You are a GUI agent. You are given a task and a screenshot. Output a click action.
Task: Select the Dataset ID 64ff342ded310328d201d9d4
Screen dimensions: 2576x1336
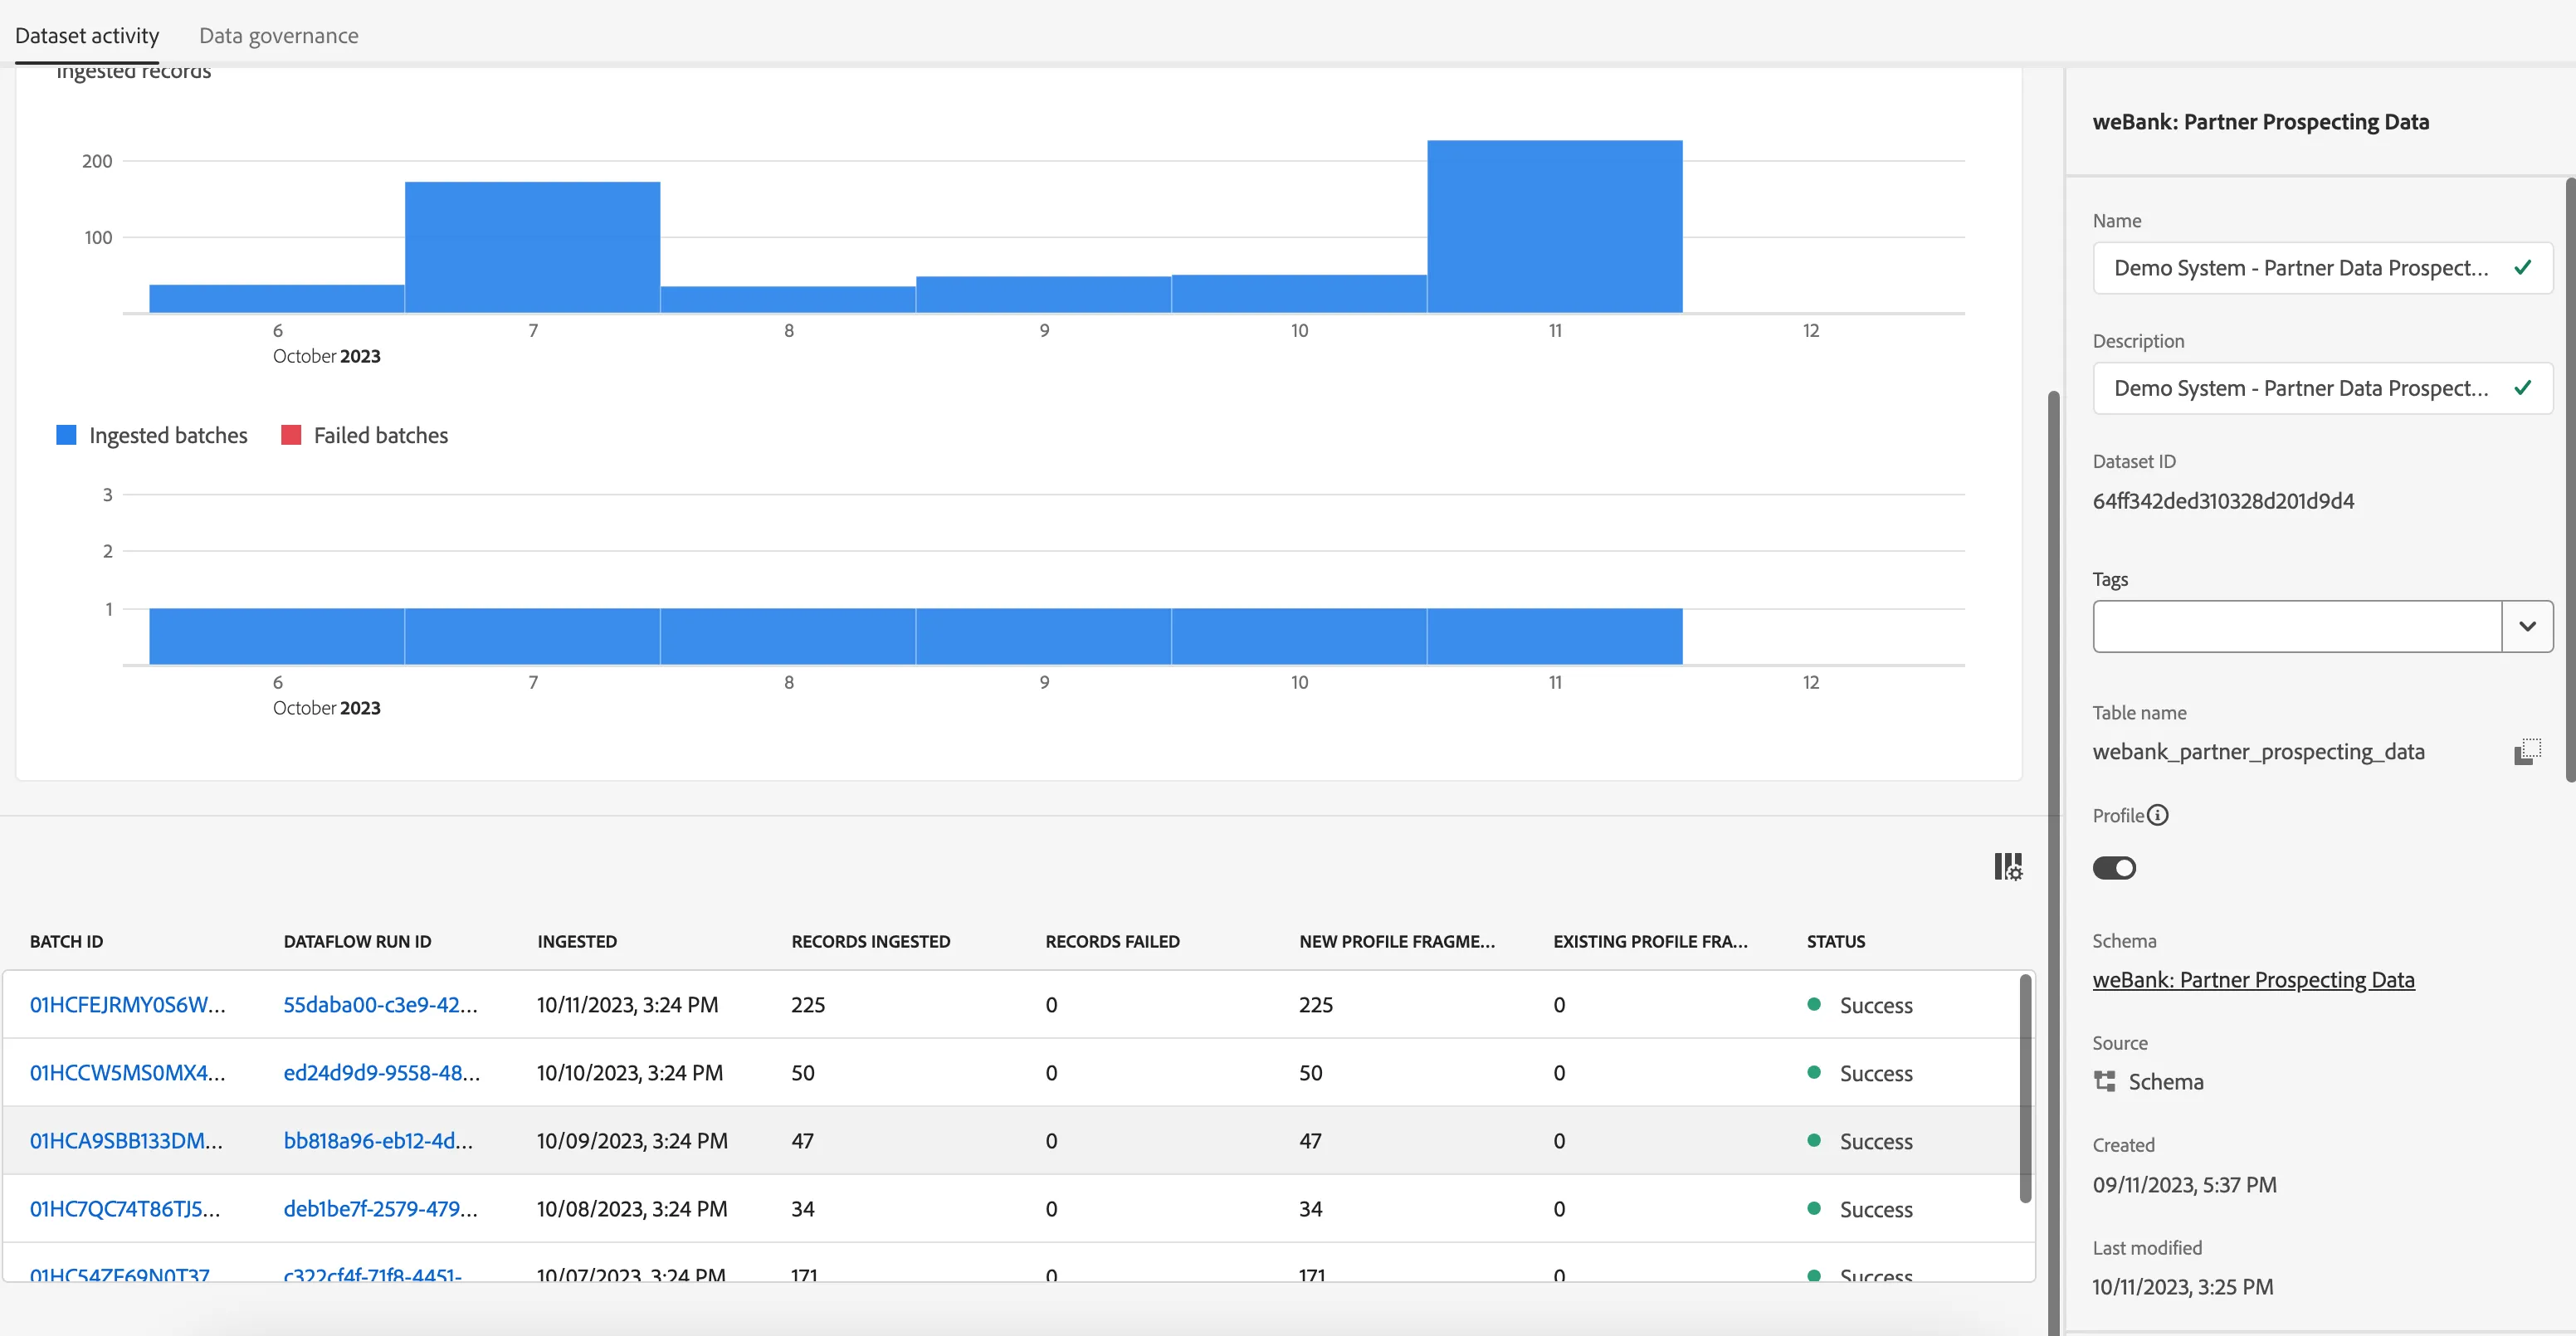[x=2223, y=501]
